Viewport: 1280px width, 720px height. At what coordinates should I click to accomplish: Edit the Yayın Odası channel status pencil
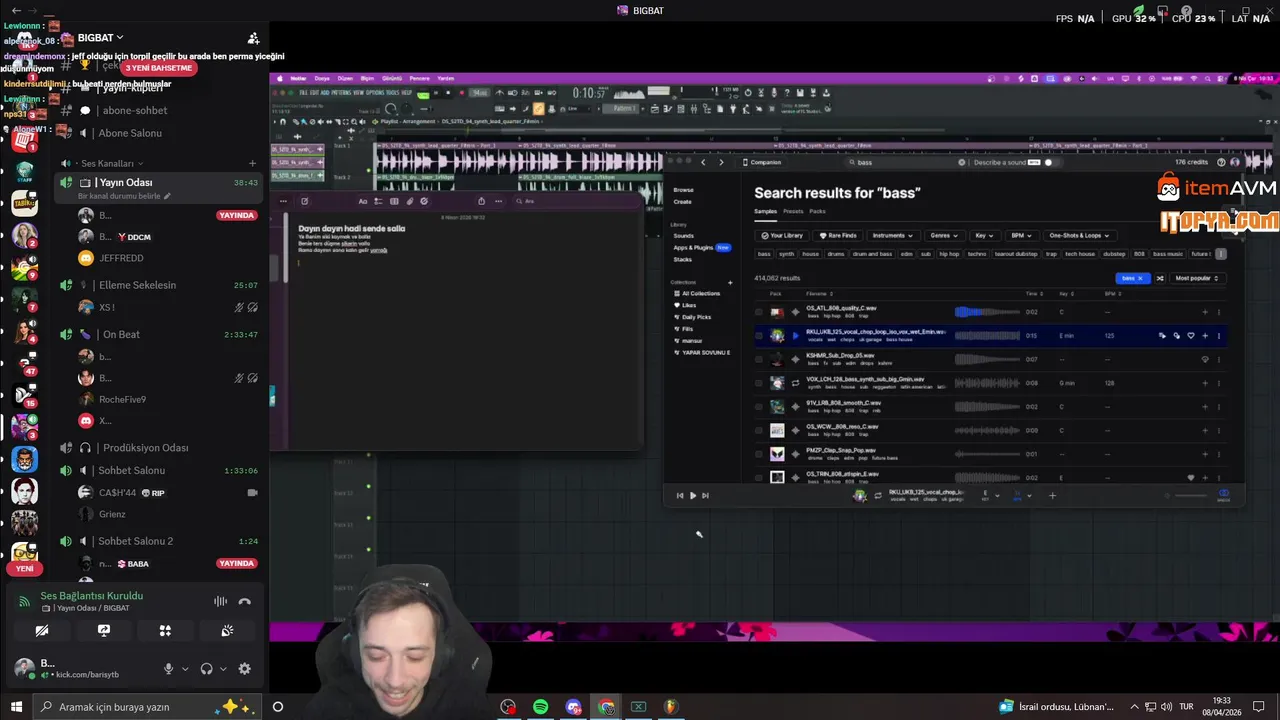(167, 196)
